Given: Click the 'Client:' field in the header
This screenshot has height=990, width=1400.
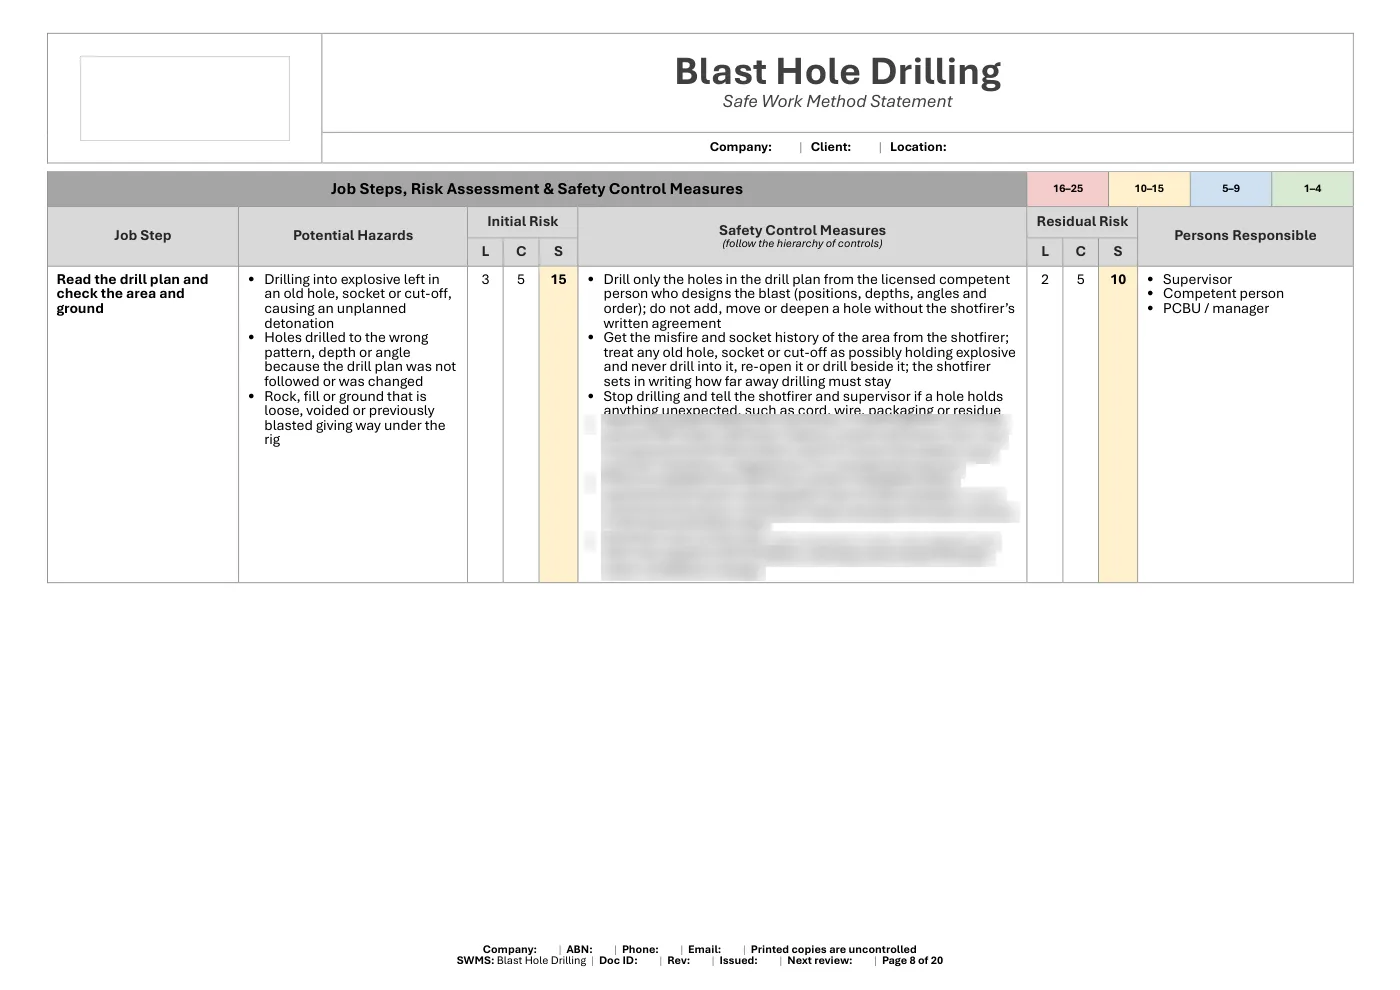Looking at the screenshot, I should click(x=831, y=147).
